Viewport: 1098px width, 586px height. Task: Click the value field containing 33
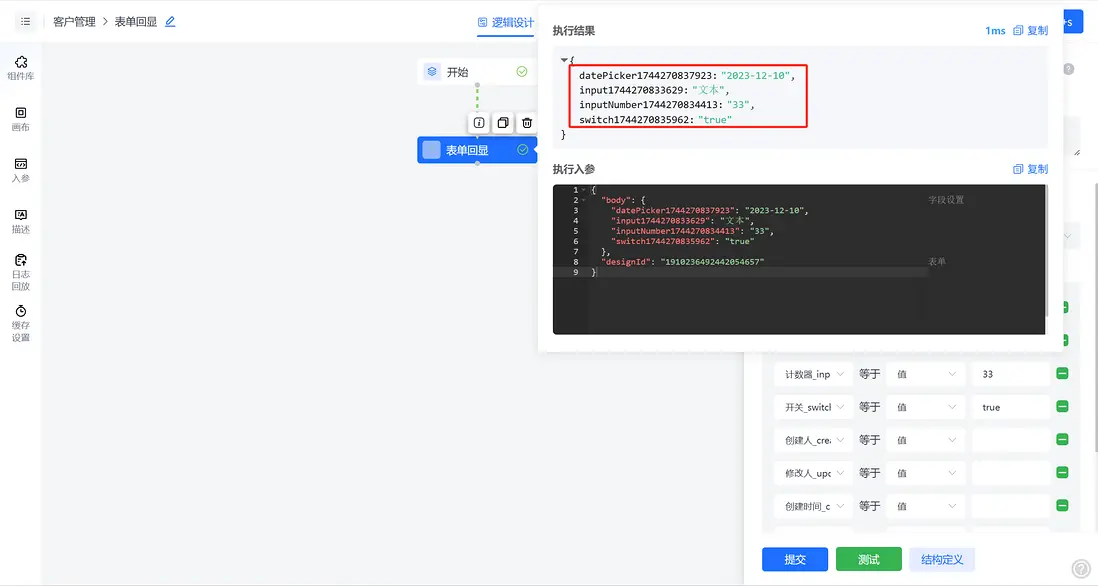click(1010, 374)
